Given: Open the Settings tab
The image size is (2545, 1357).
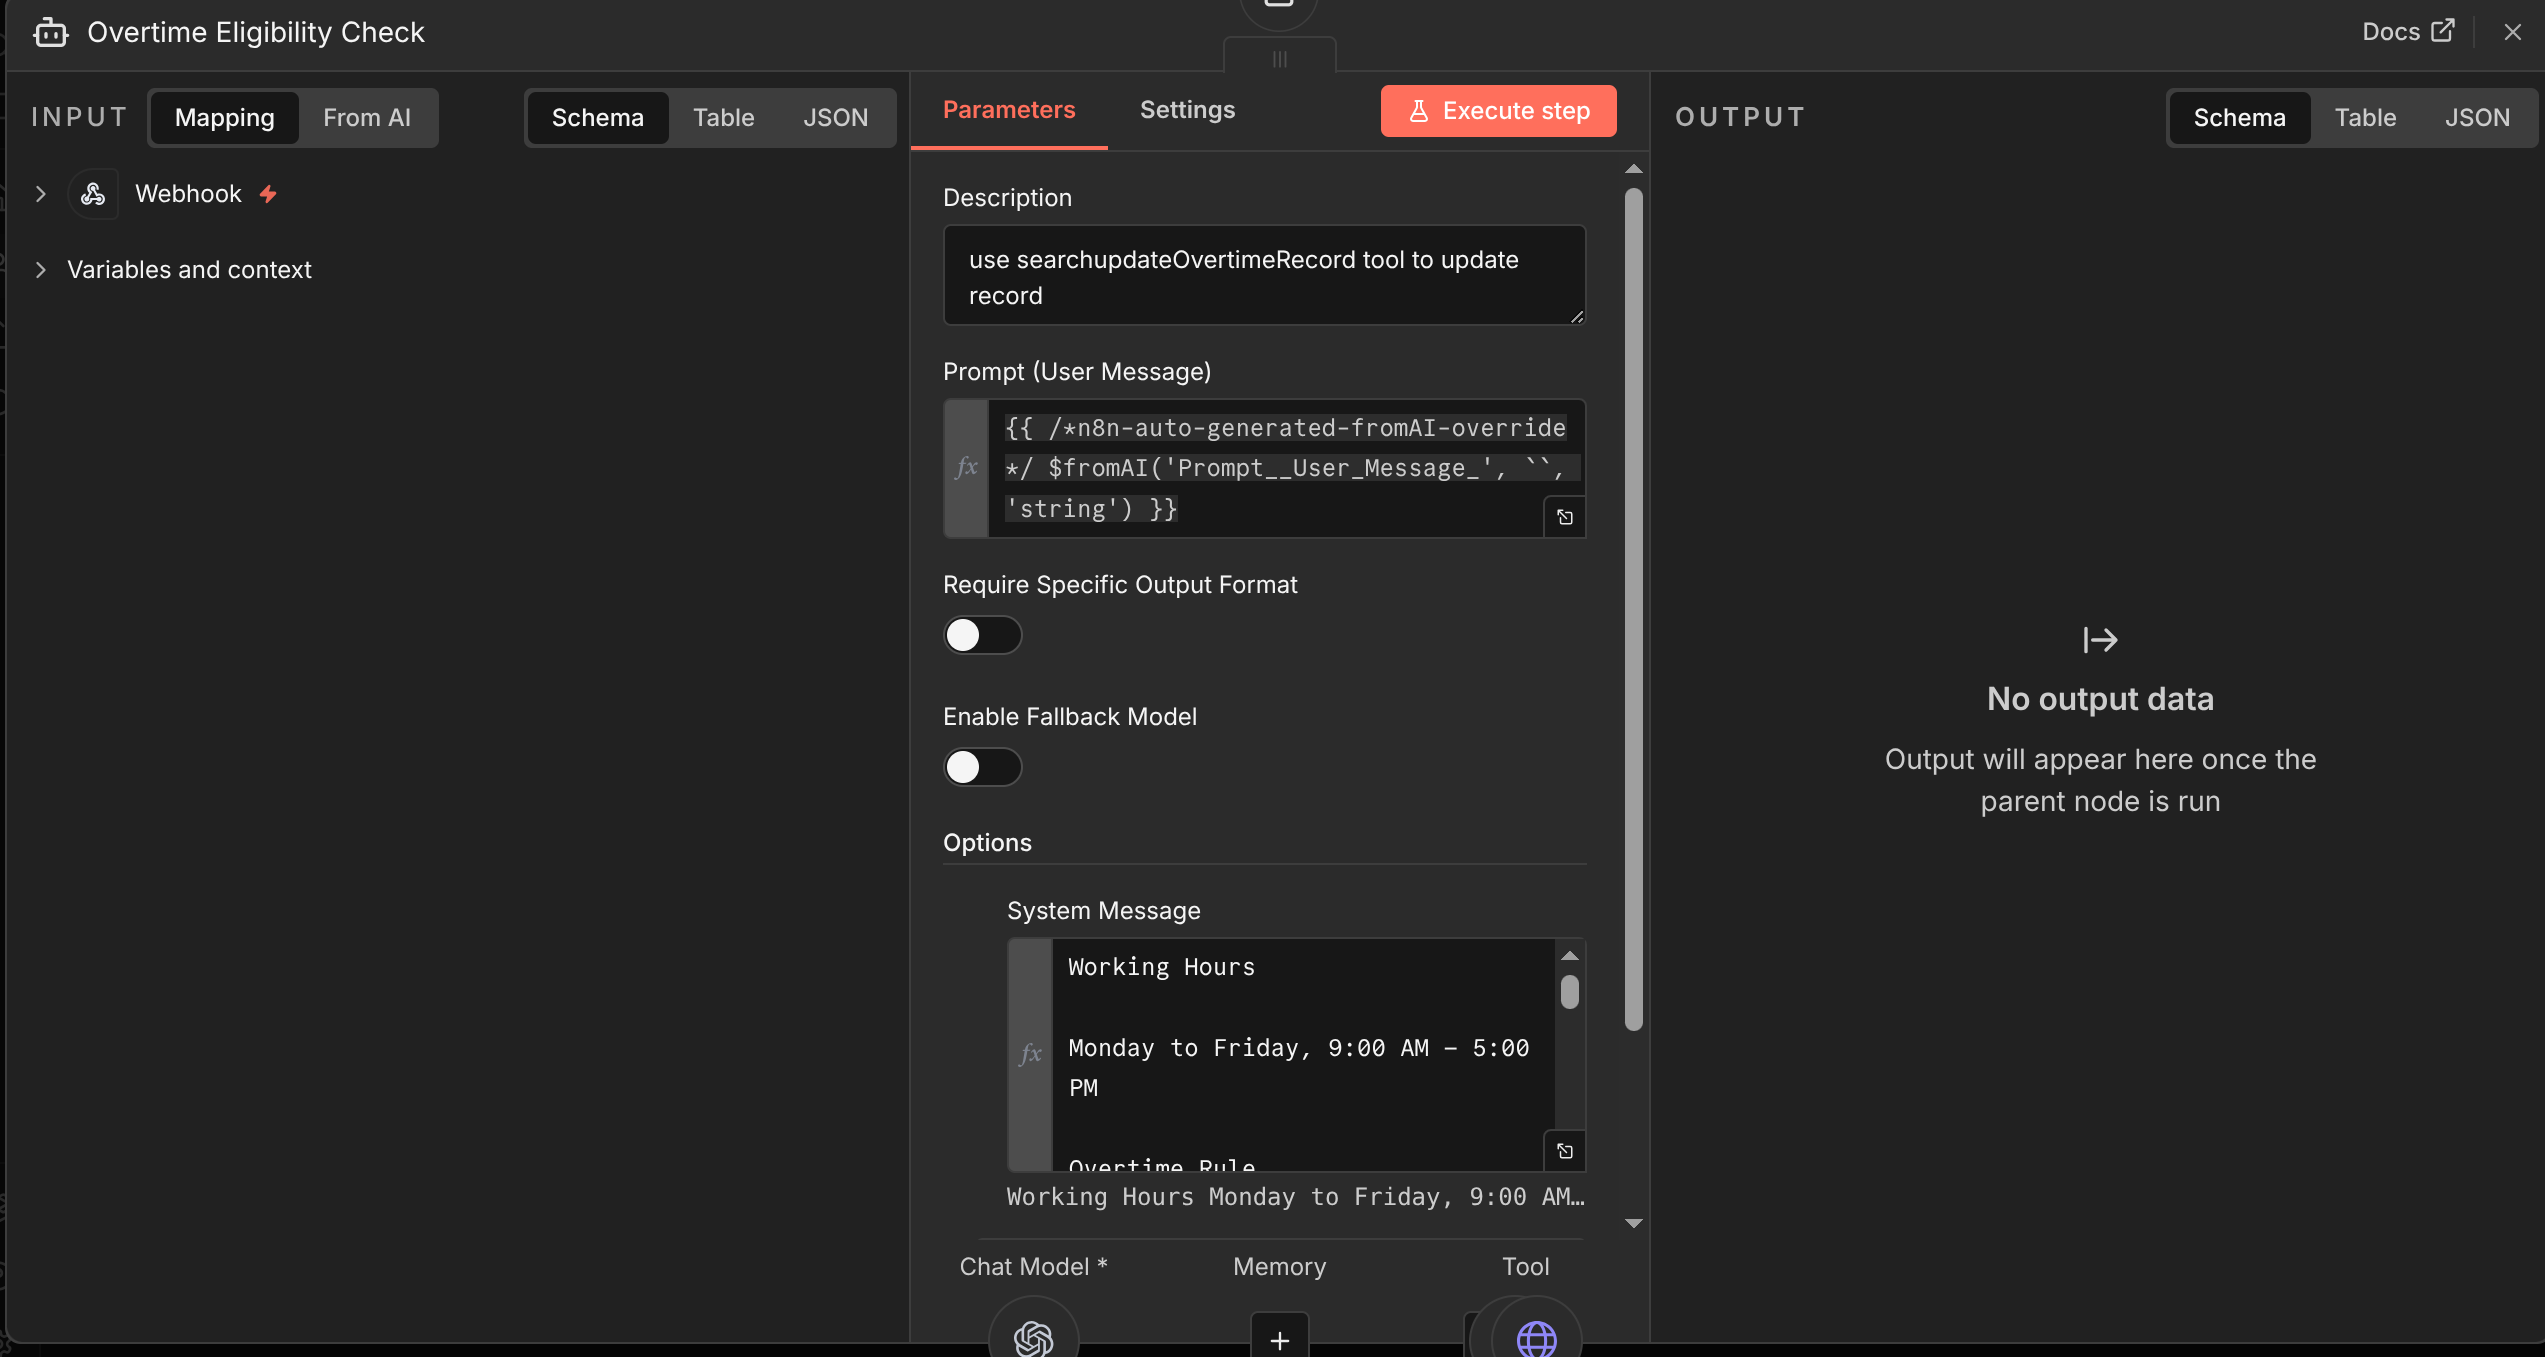Looking at the screenshot, I should pos(1186,110).
